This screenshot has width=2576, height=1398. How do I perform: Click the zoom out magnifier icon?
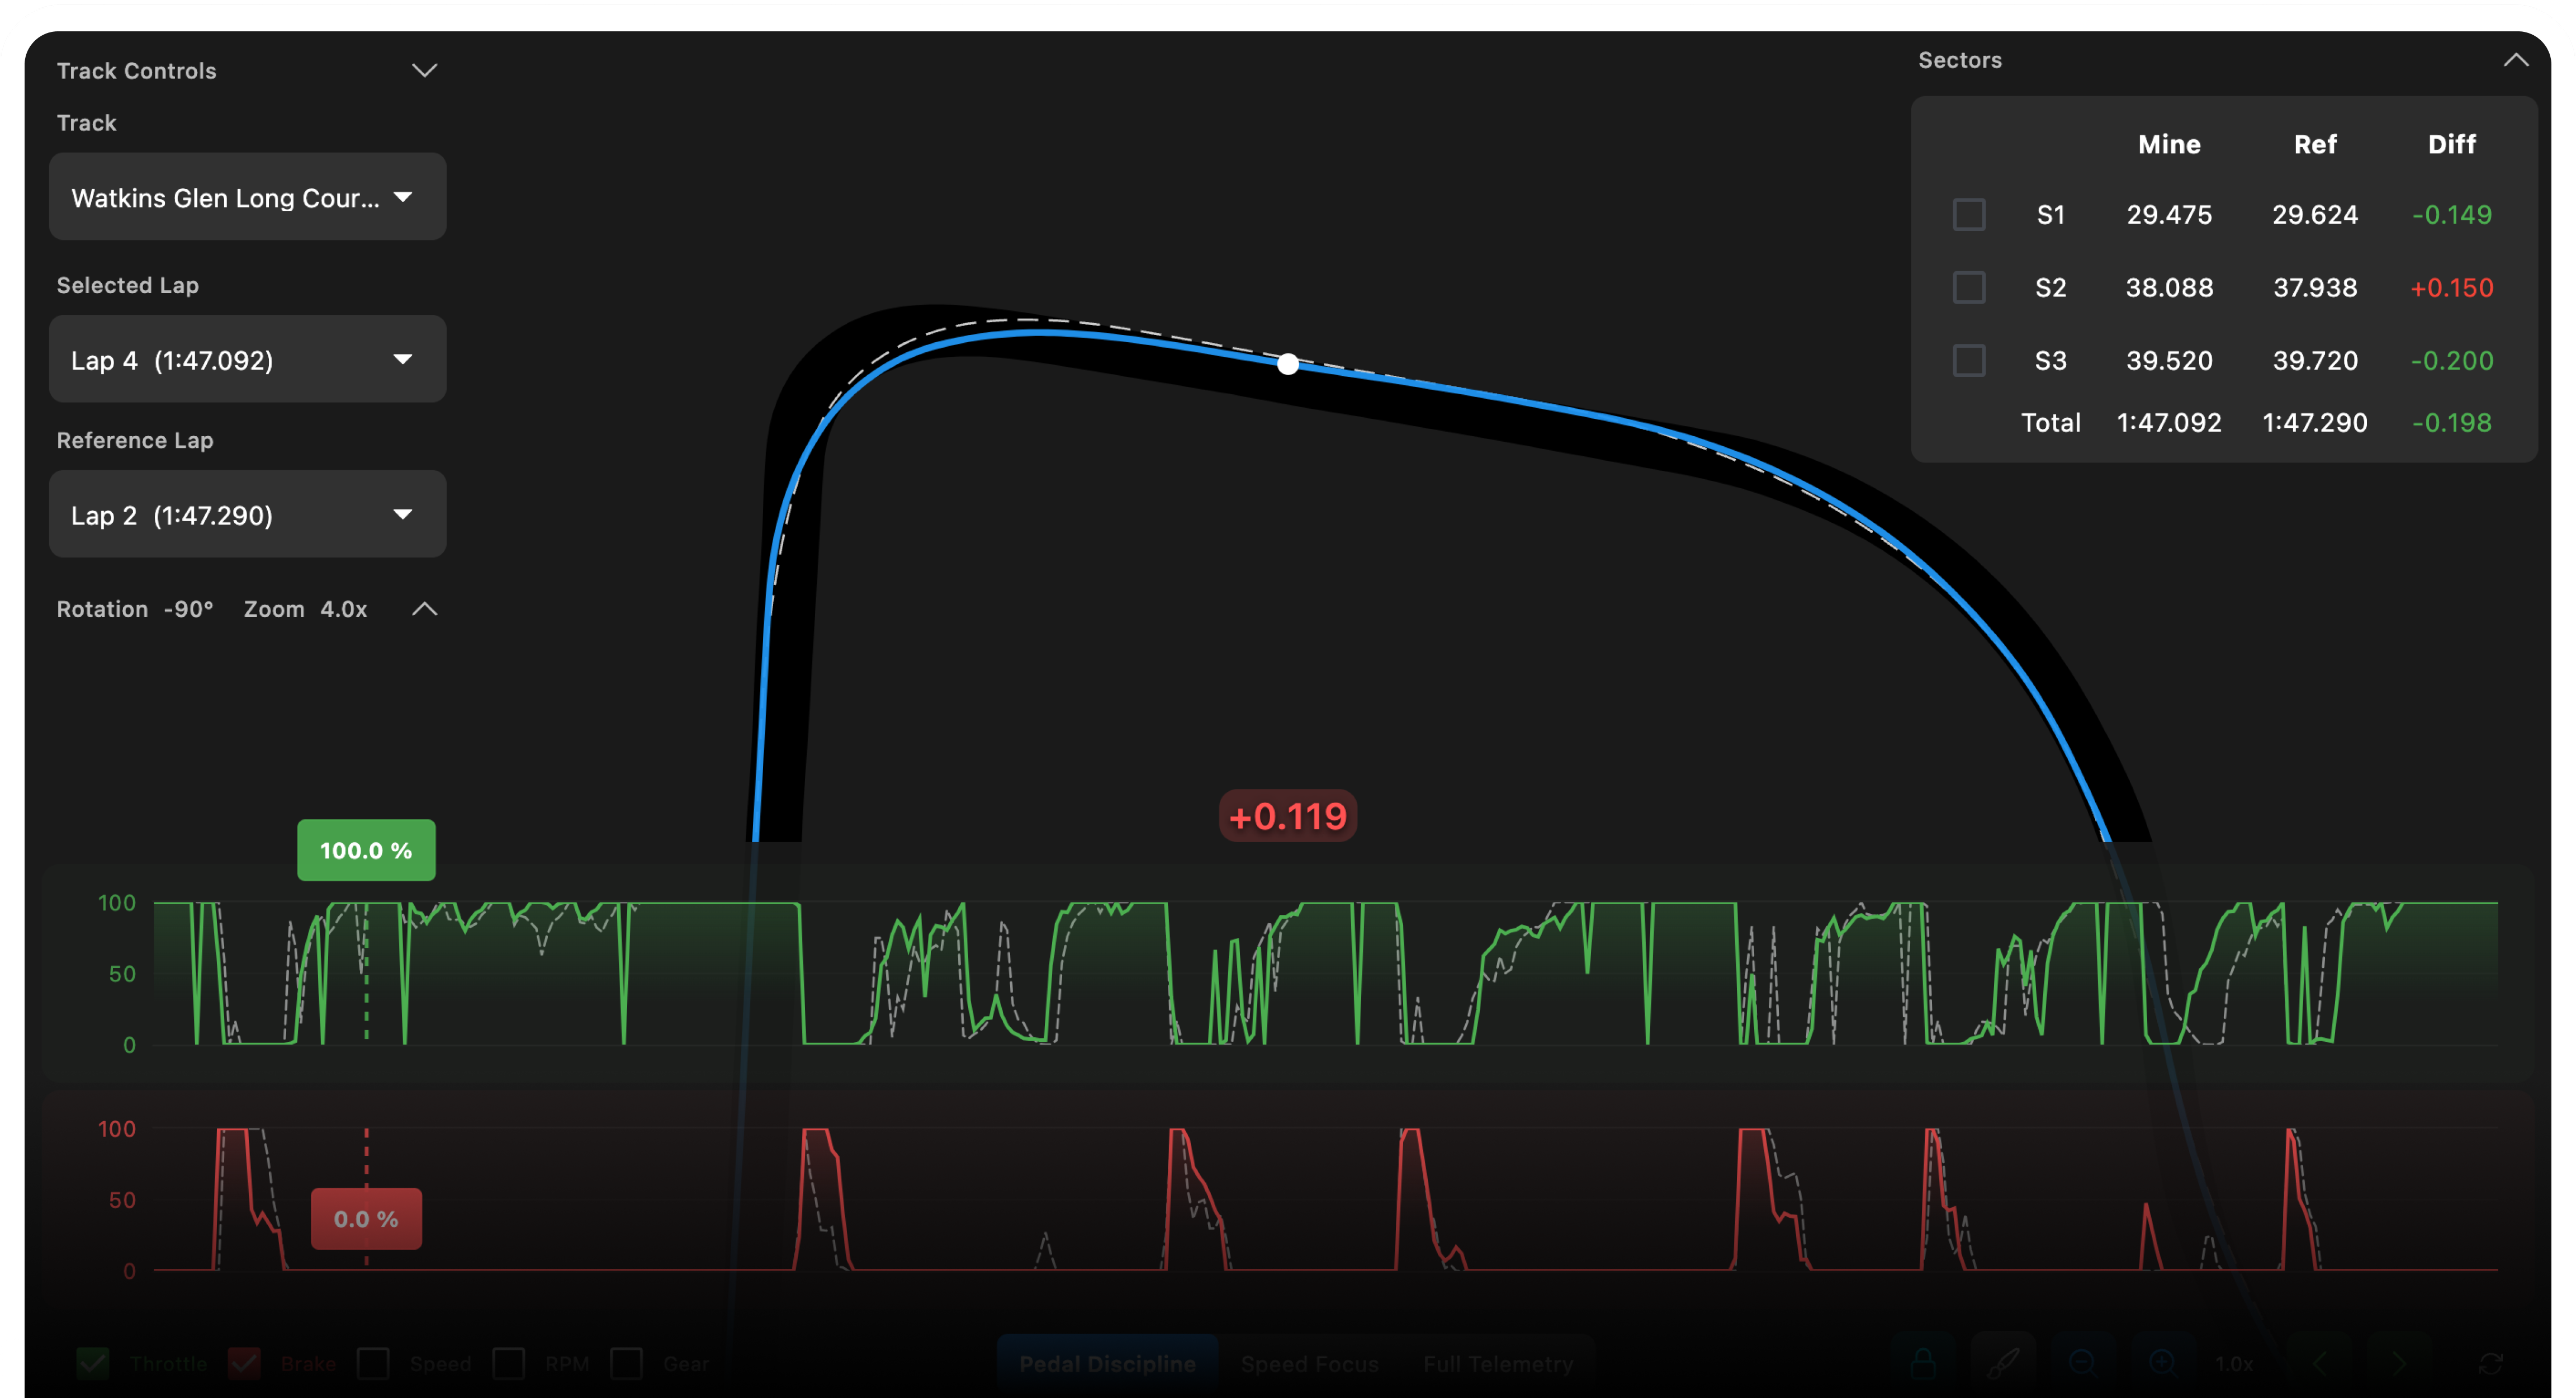[2082, 1362]
